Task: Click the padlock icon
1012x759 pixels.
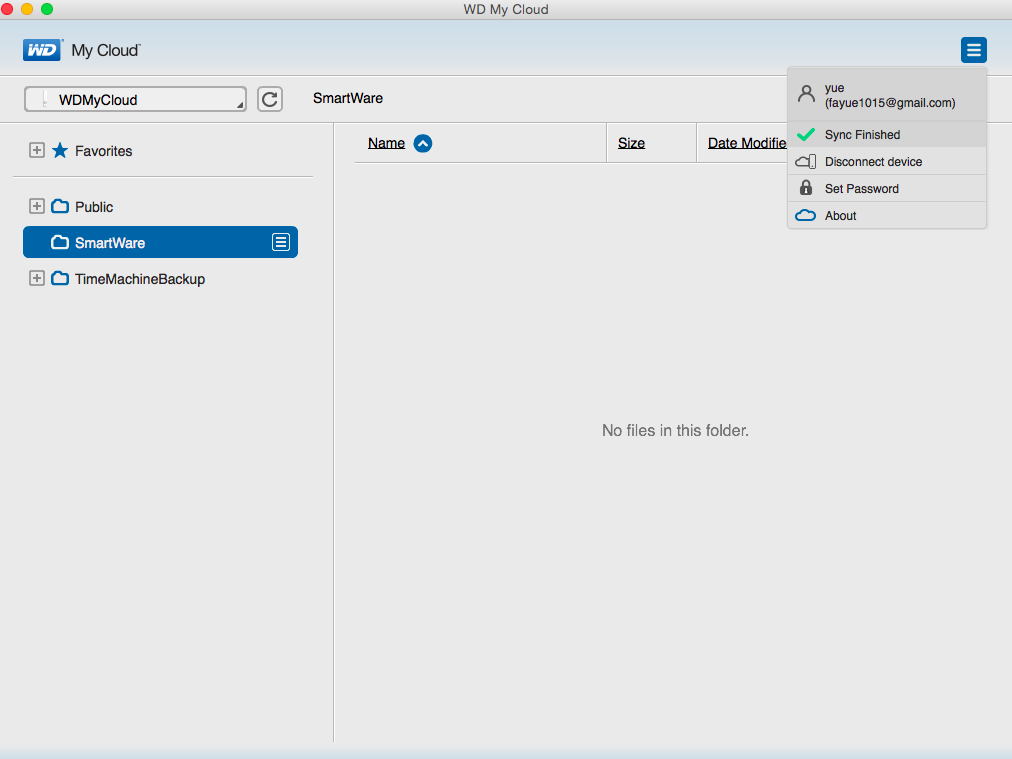Action: (x=805, y=188)
